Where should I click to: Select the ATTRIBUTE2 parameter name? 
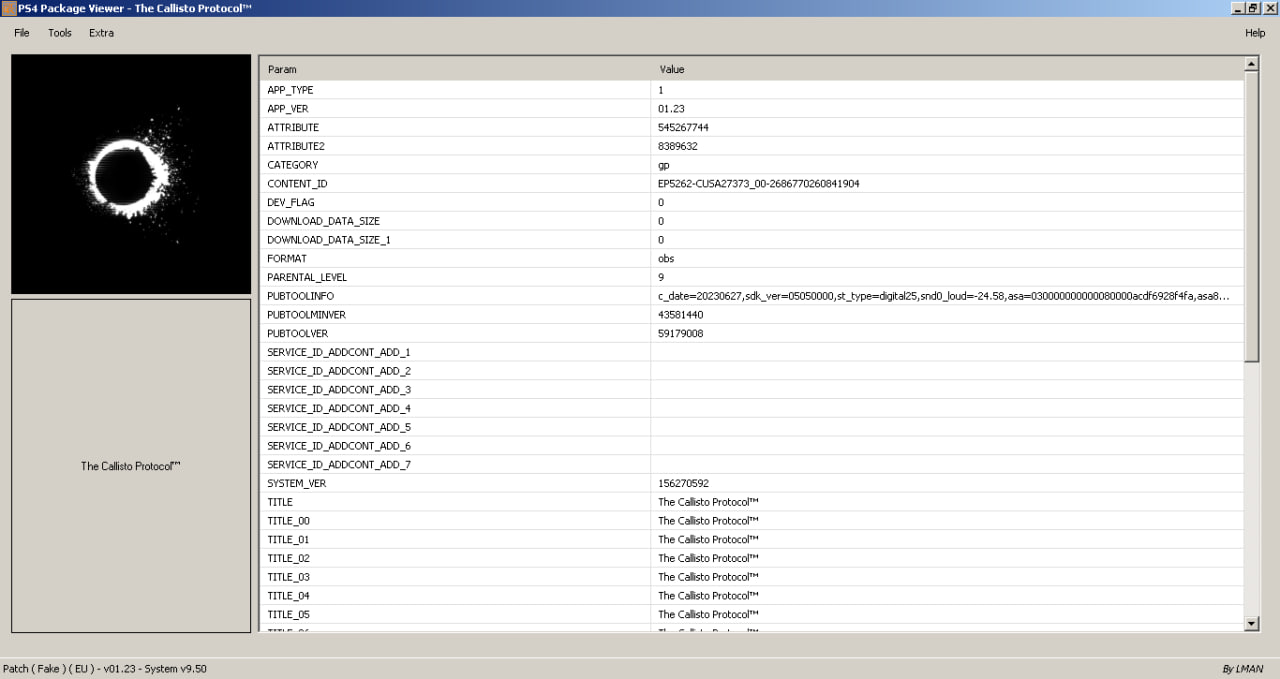(296, 146)
